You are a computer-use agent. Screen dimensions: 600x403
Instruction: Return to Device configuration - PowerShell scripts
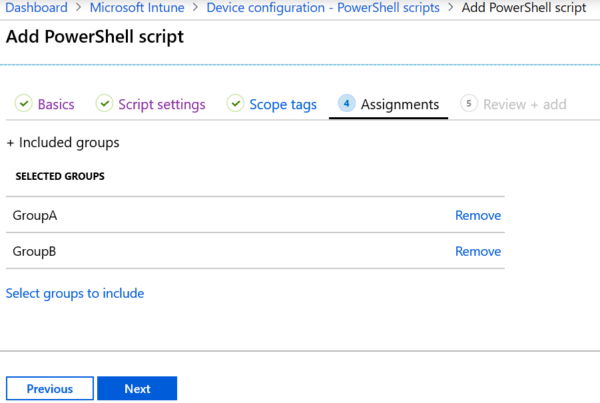(323, 8)
